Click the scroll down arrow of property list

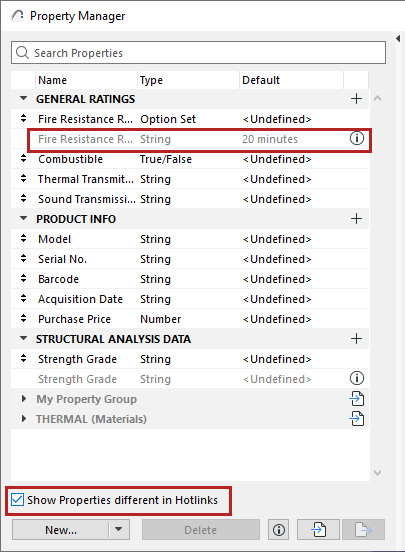point(378,472)
